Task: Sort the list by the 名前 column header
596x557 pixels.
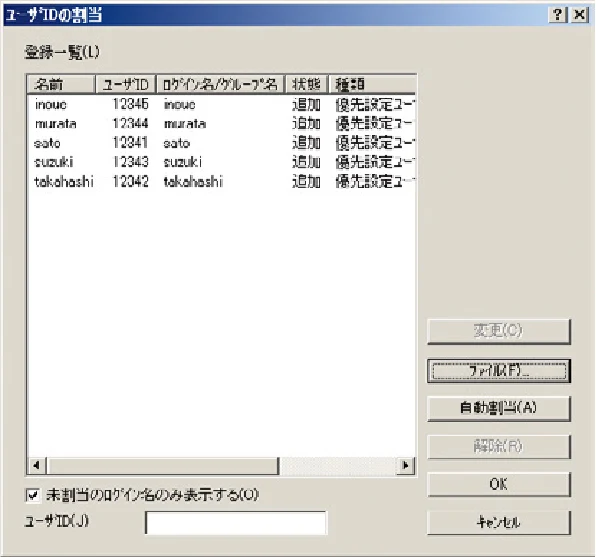Action: [61, 84]
